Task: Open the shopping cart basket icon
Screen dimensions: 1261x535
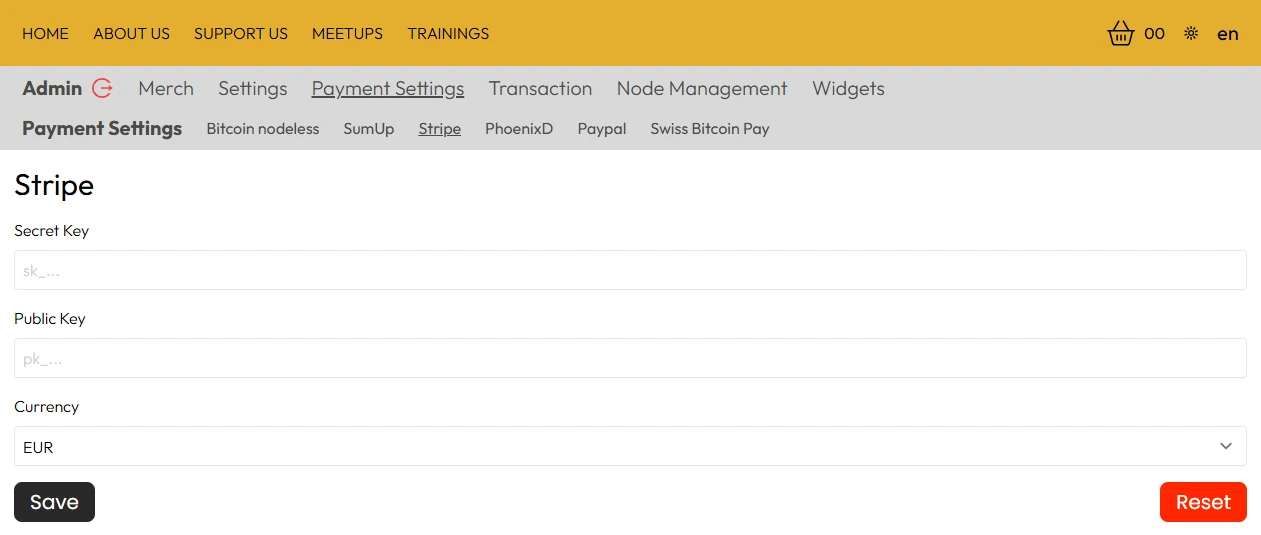Action: click(1121, 34)
